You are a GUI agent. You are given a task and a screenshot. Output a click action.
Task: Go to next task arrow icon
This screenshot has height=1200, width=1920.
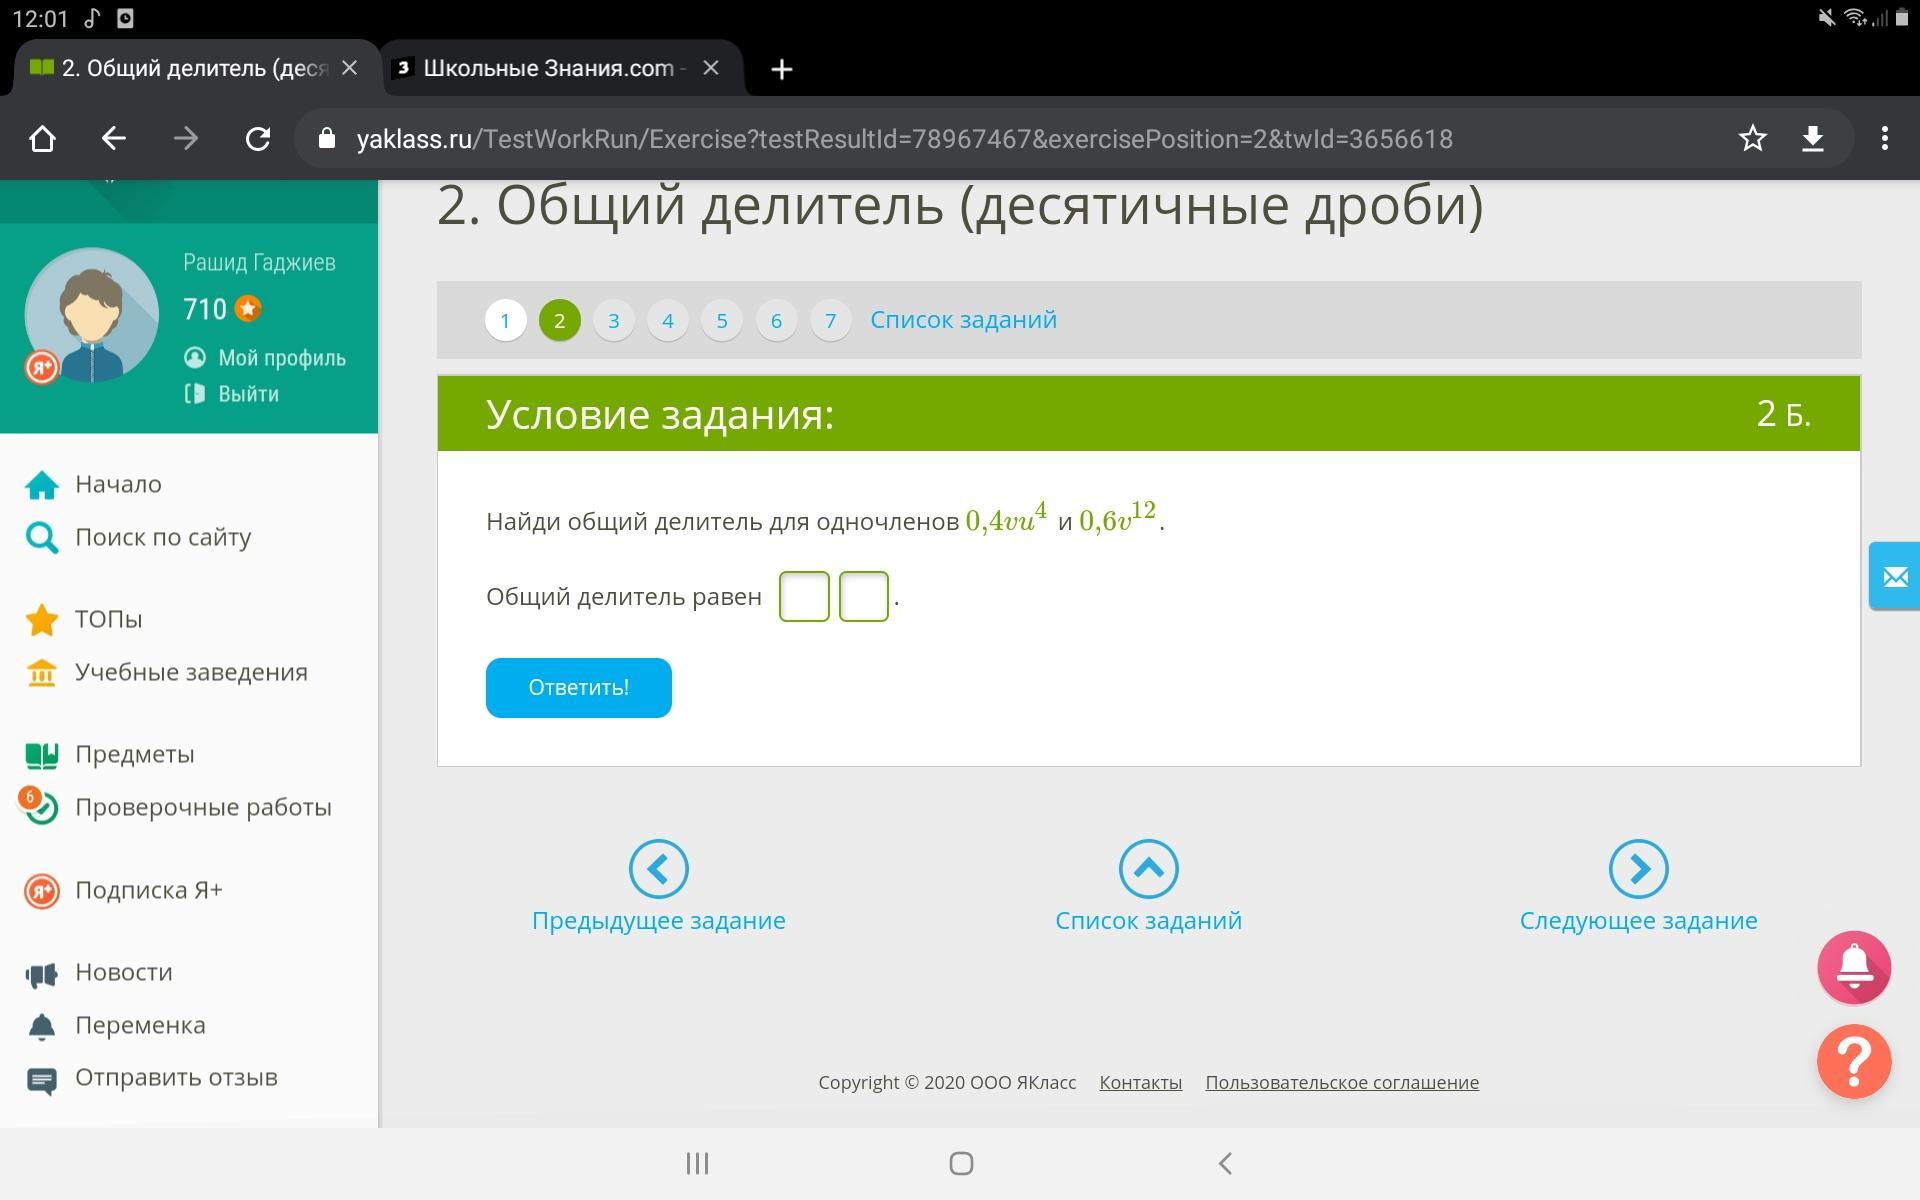pyautogui.click(x=1638, y=869)
